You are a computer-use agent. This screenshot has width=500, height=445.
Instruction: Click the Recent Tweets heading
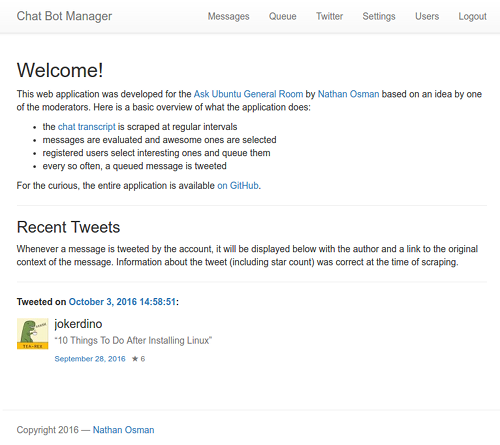click(68, 227)
